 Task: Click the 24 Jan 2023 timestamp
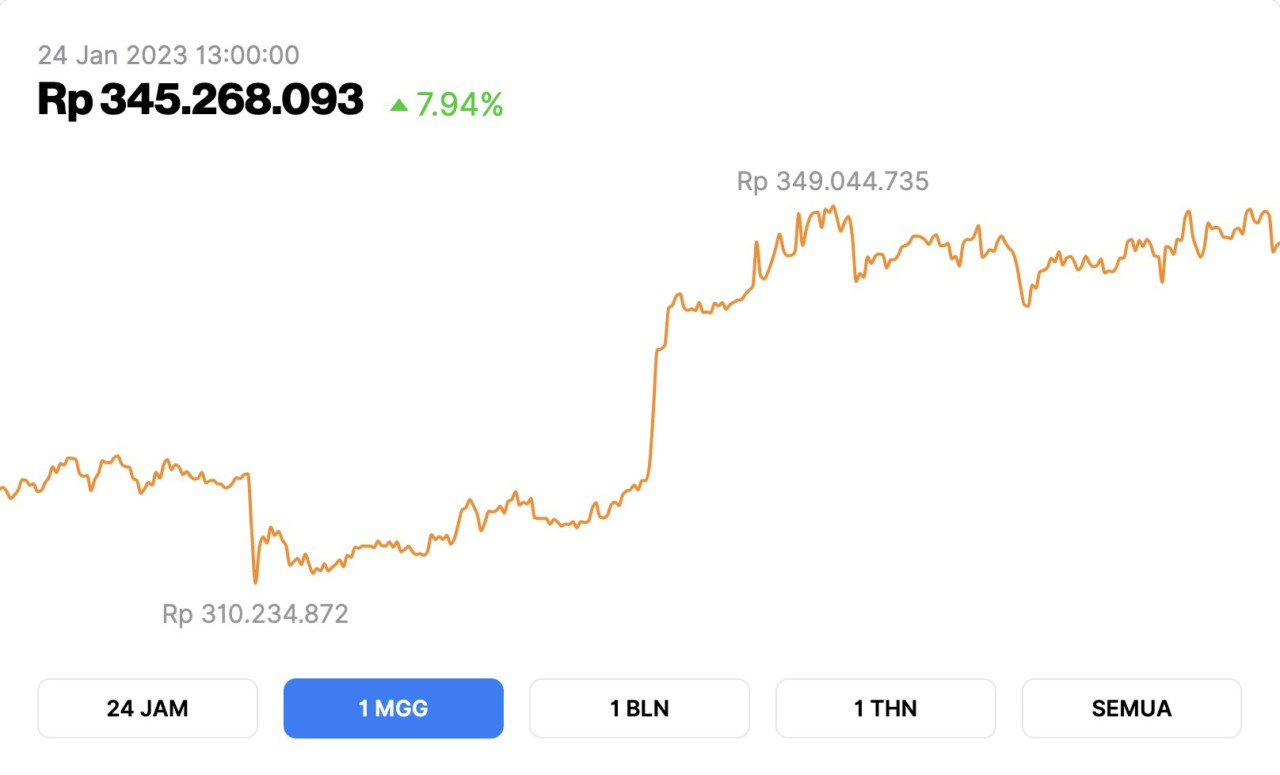(x=166, y=55)
